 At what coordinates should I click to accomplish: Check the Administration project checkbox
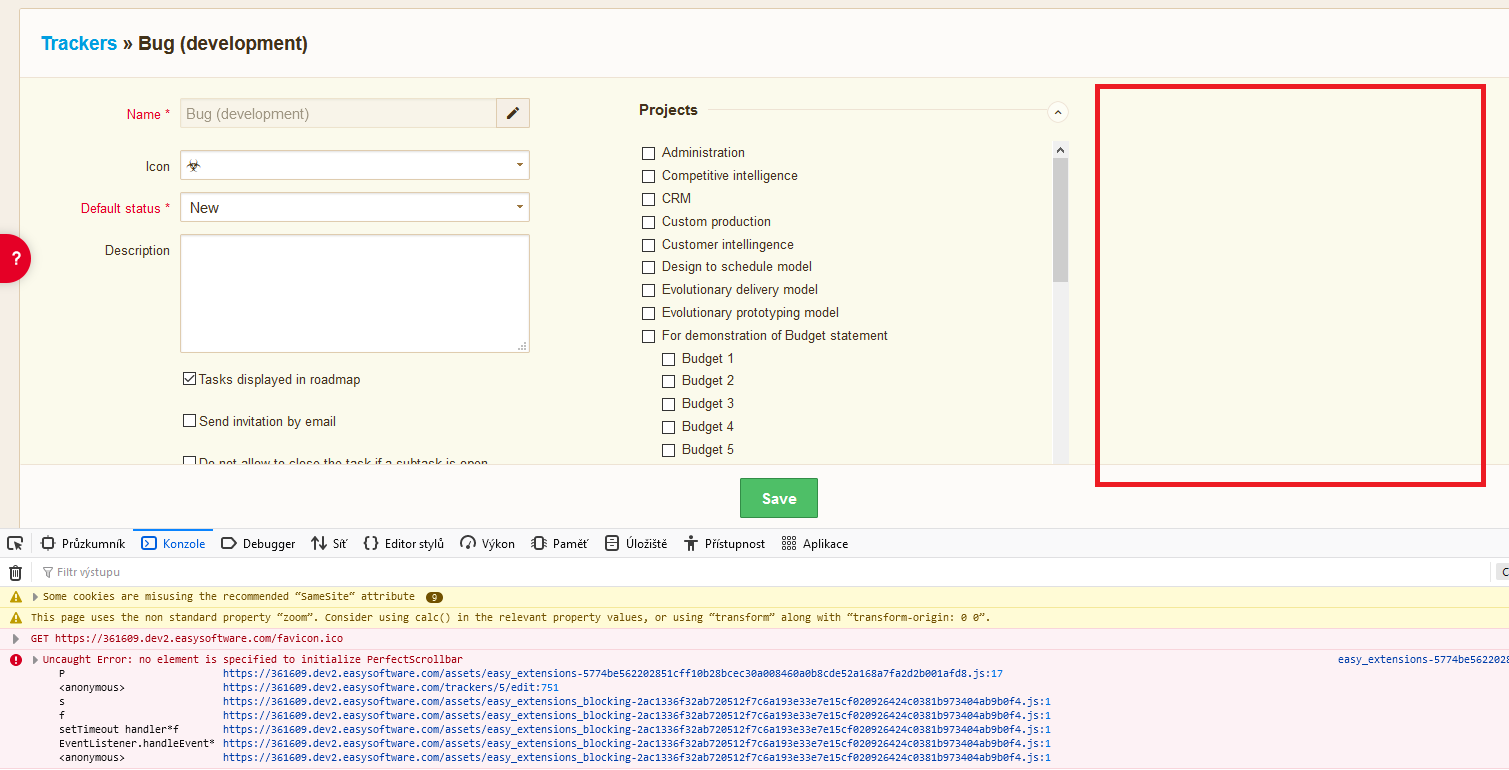(648, 153)
